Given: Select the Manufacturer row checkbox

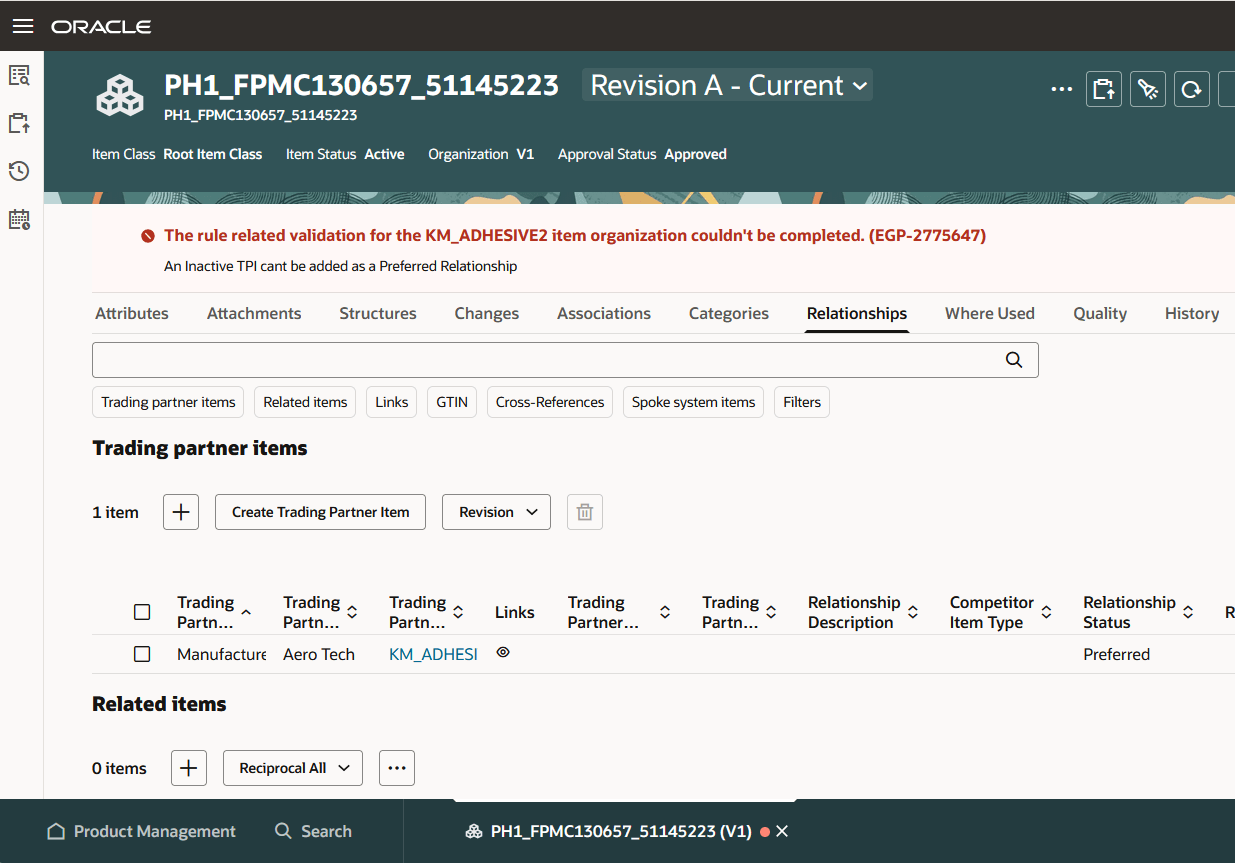Looking at the screenshot, I should tap(142, 654).
